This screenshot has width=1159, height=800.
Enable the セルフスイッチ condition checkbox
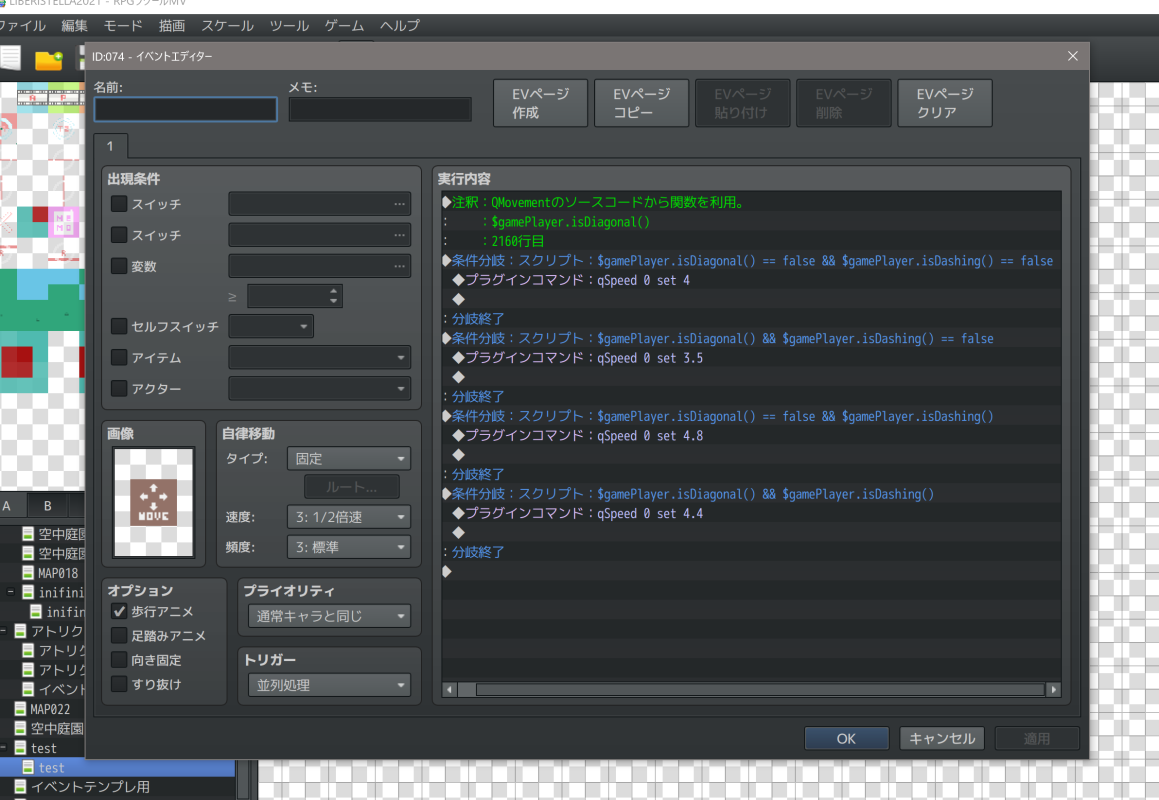pyautogui.click(x=119, y=326)
